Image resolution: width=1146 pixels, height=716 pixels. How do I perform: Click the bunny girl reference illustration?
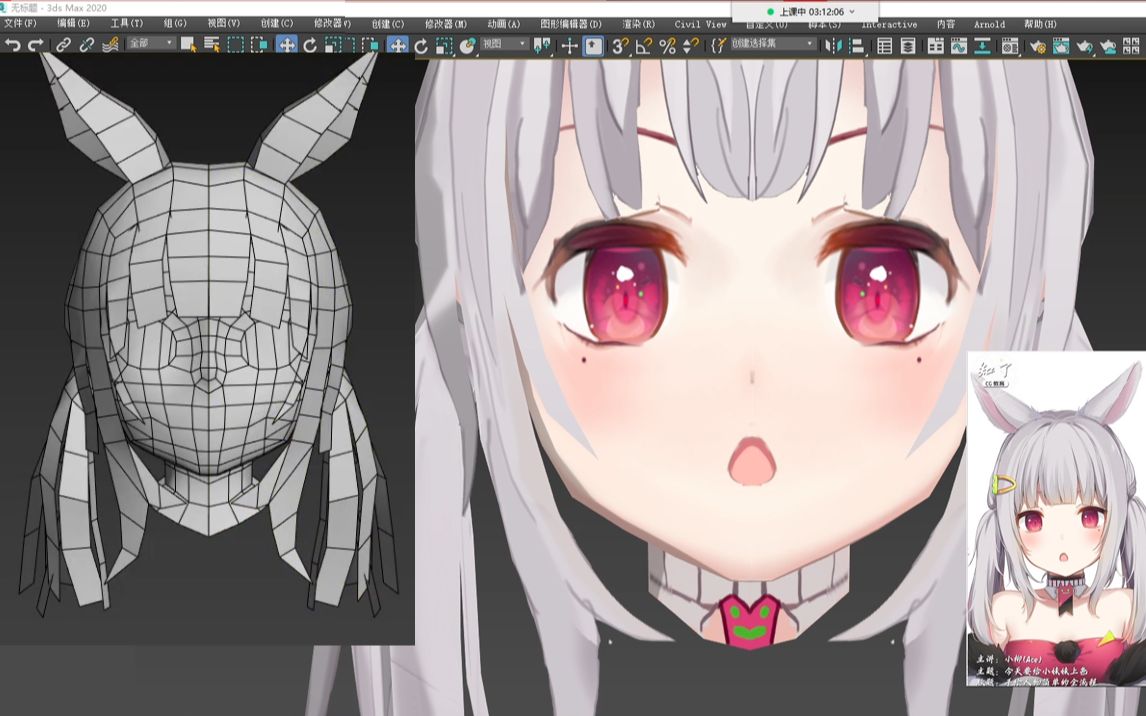click(x=1056, y=519)
